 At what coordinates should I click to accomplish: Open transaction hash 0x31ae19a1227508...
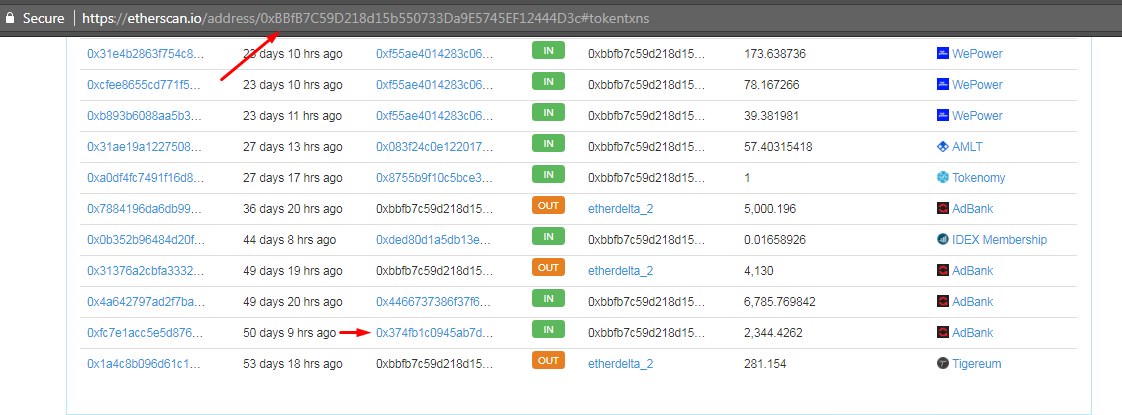pos(145,147)
